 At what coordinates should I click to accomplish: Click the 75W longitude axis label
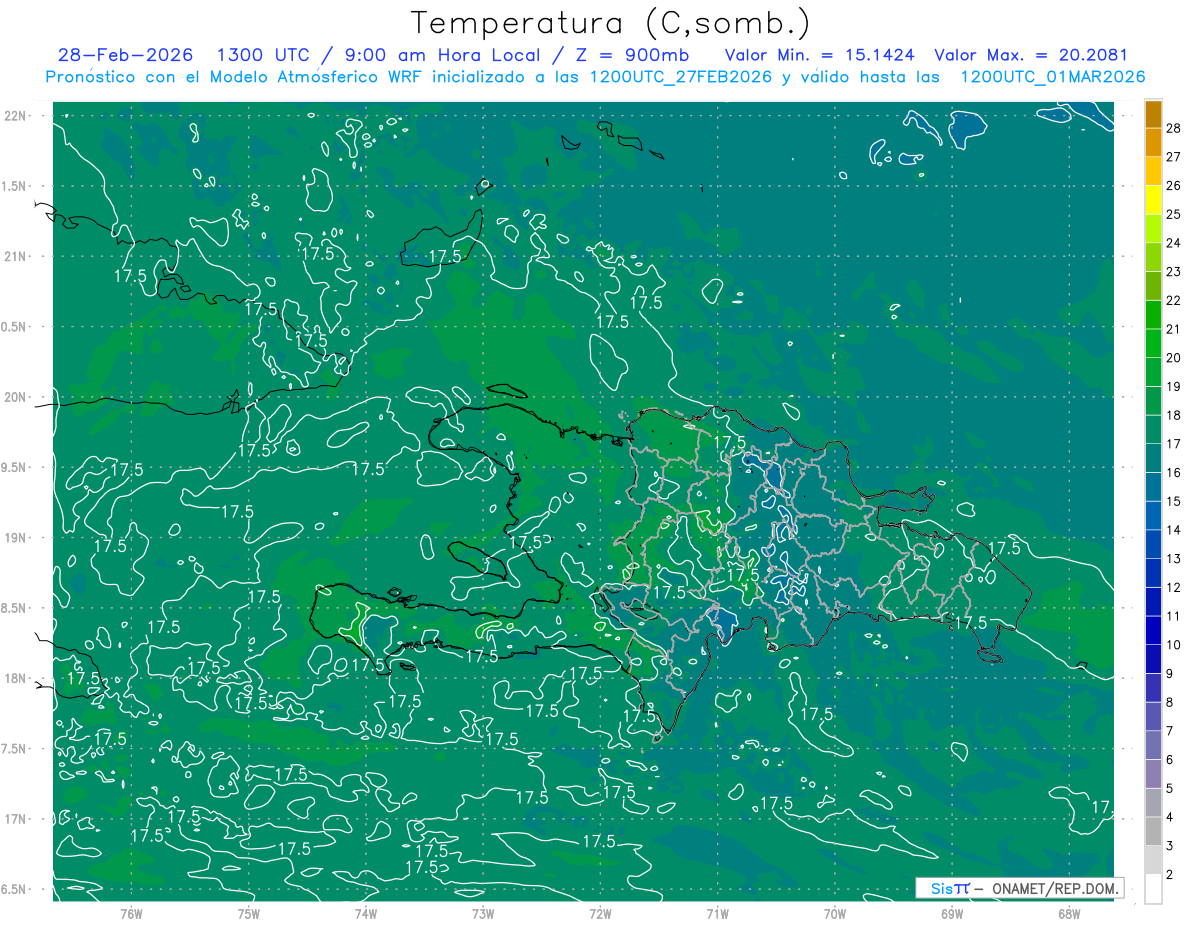[x=248, y=913]
